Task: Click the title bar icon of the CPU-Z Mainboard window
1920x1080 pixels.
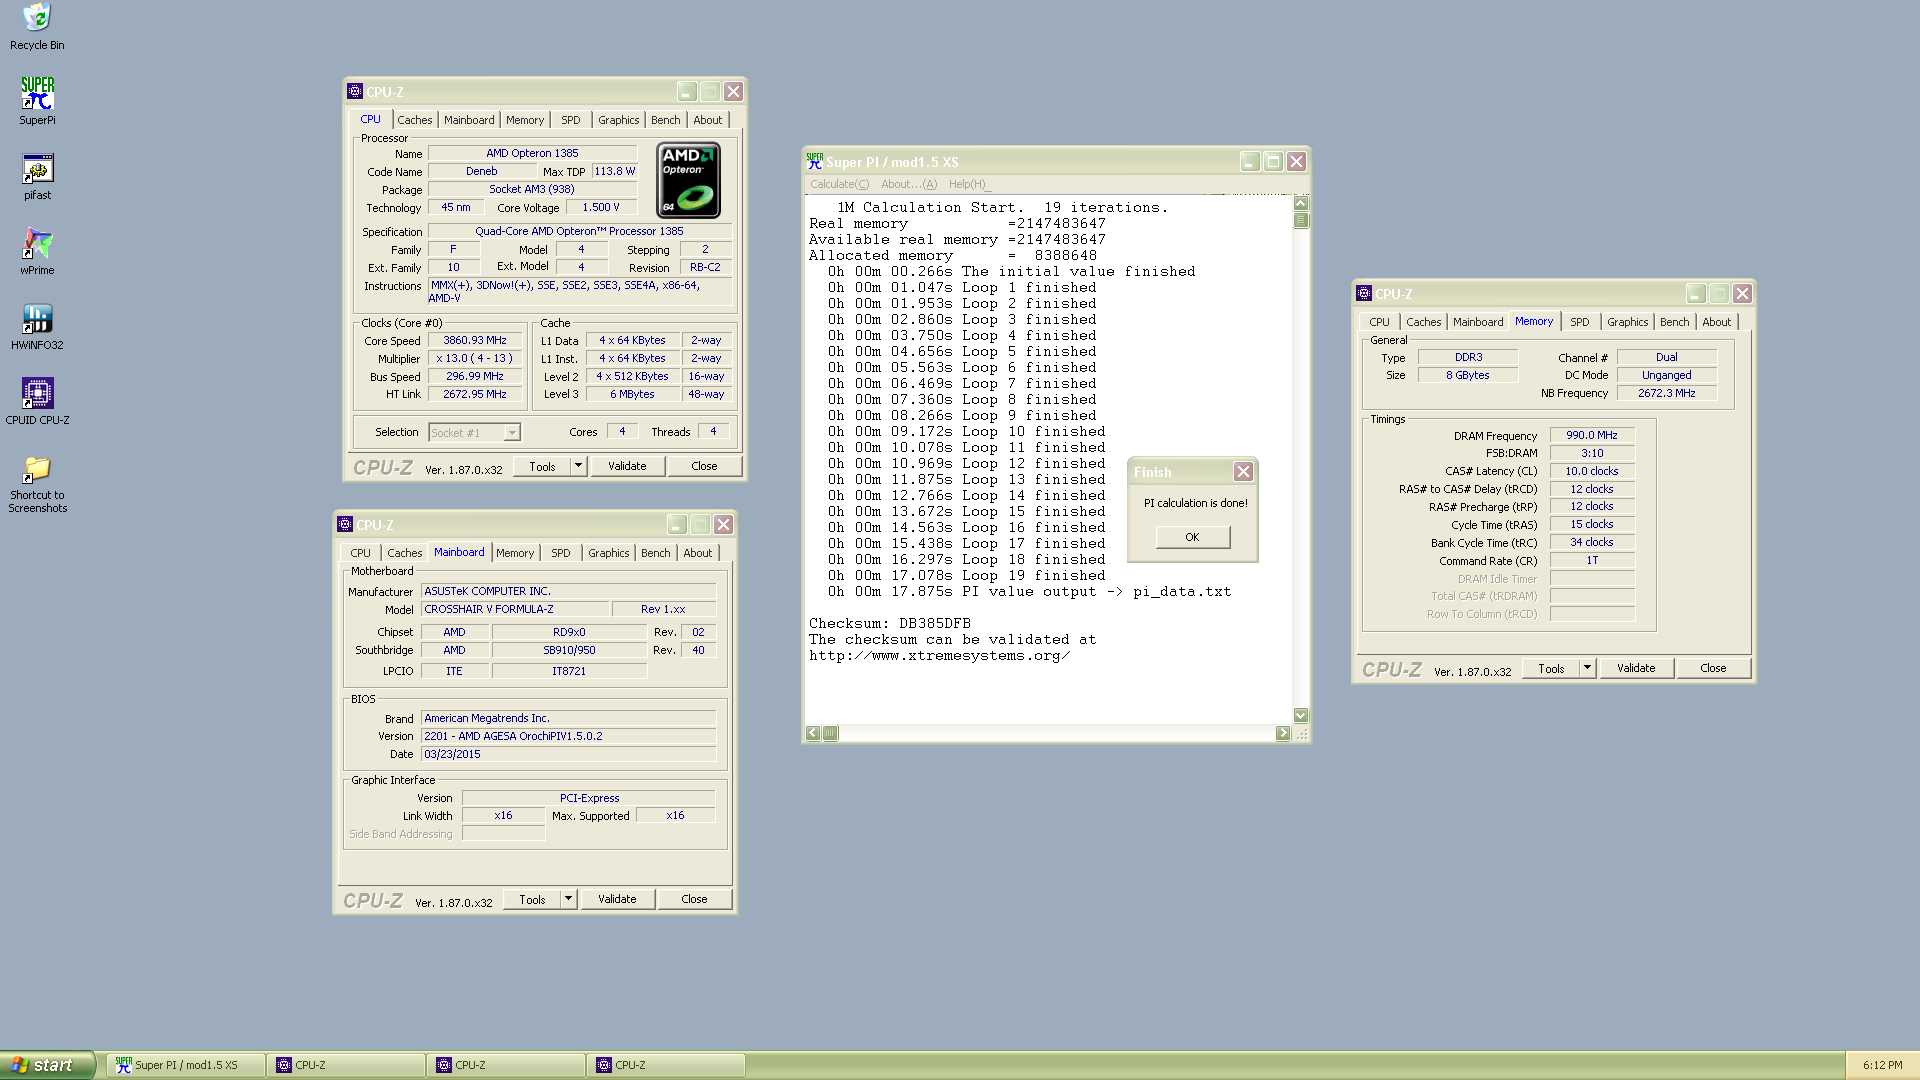Action: [x=345, y=524]
